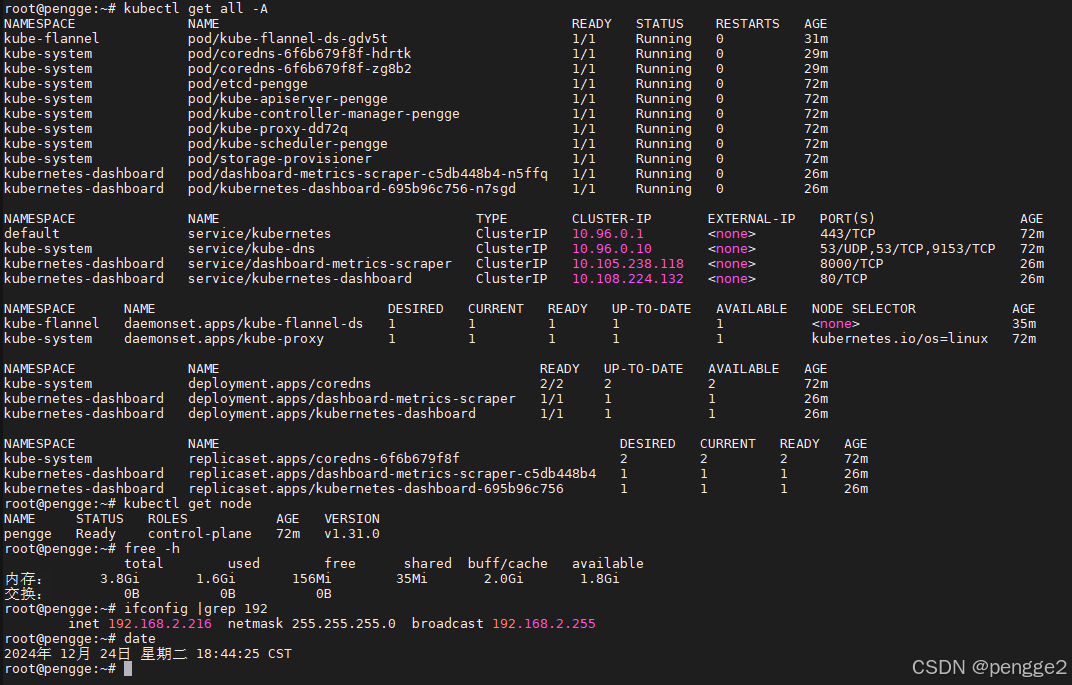Click service/kube-dns name

point(252,249)
